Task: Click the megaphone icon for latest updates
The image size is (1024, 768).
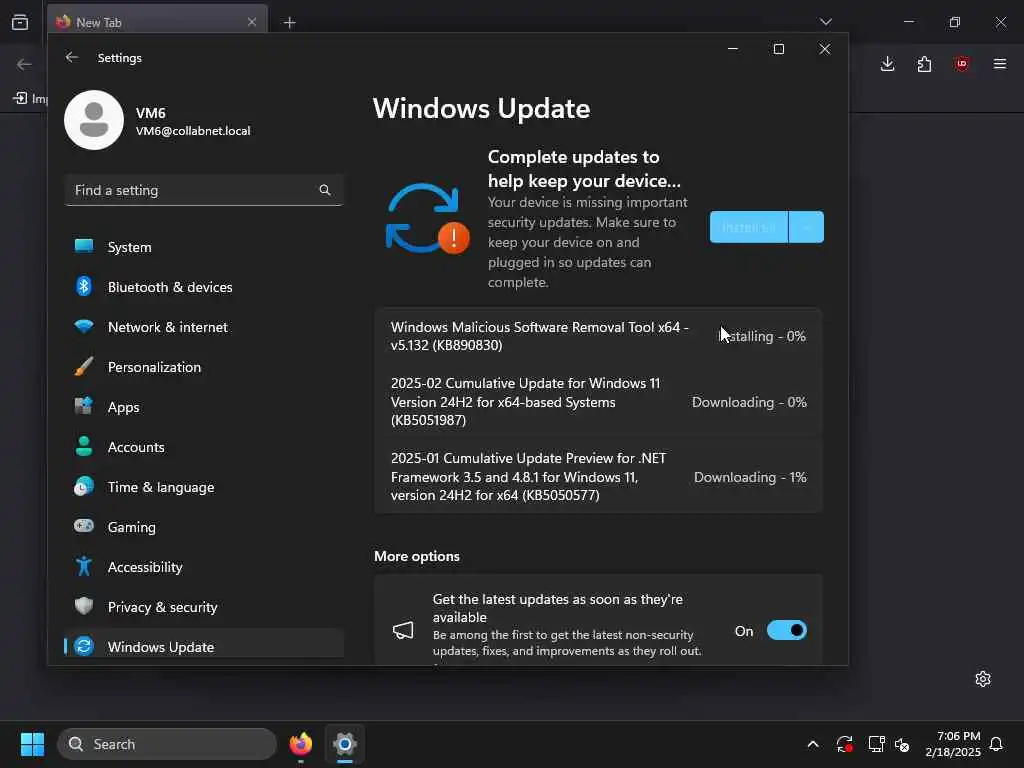Action: [403, 630]
